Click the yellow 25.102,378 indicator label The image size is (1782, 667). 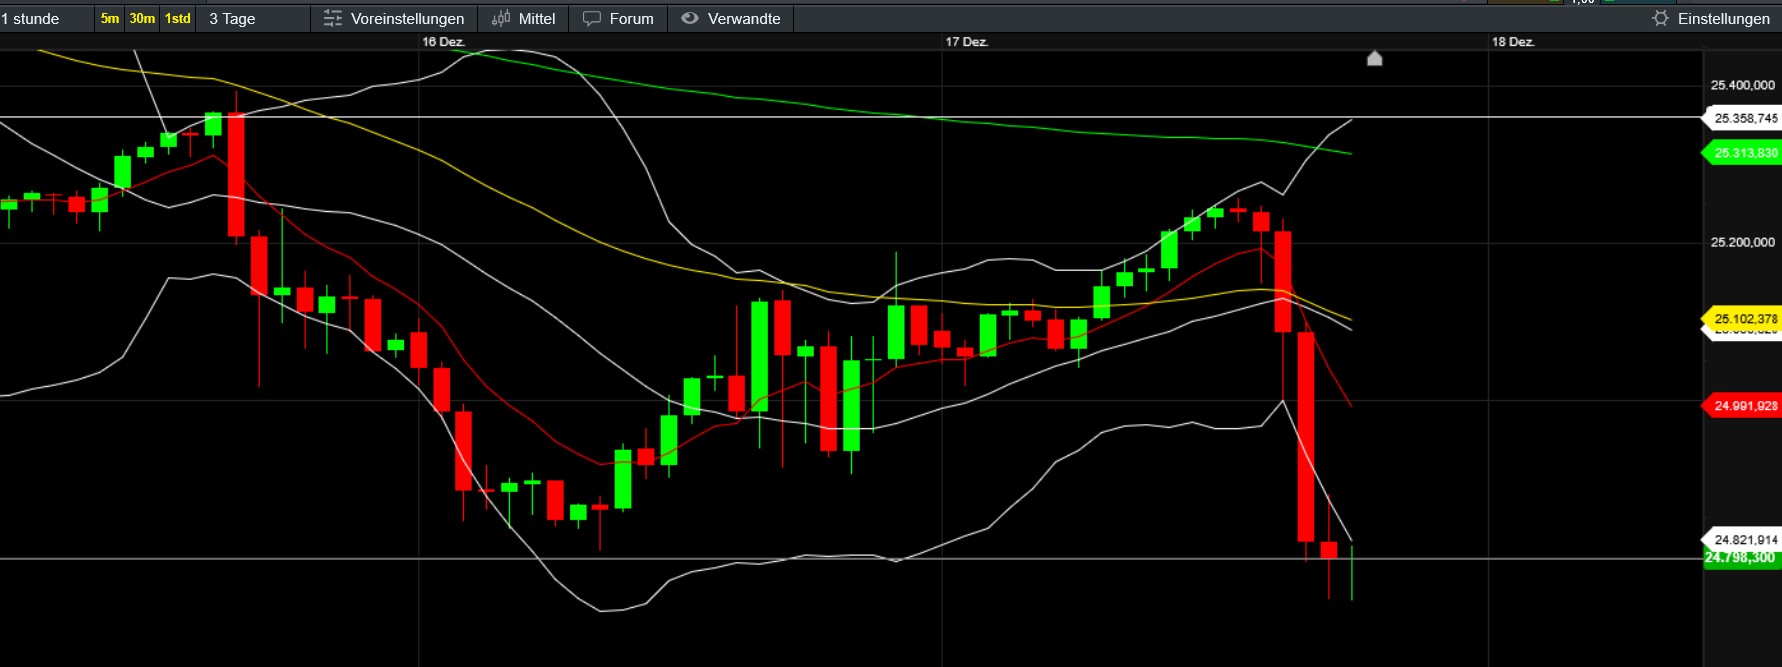point(1745,319)
